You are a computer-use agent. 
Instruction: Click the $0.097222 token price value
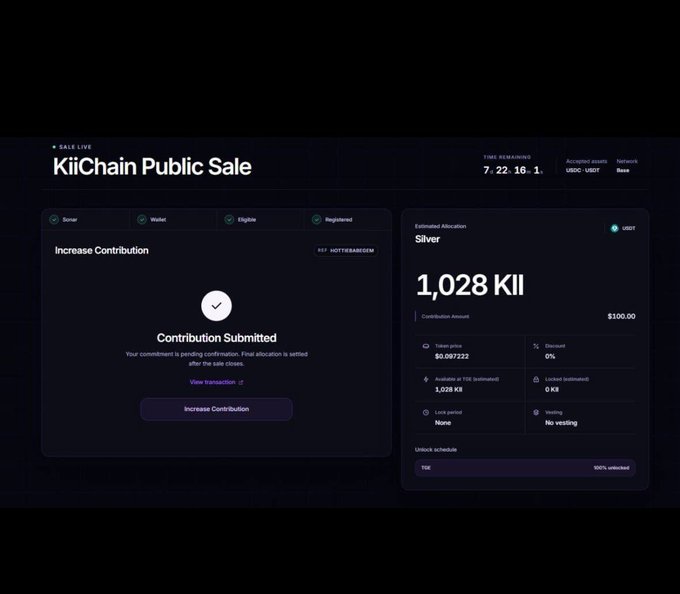pyautogui.click(x=452, y=356)
